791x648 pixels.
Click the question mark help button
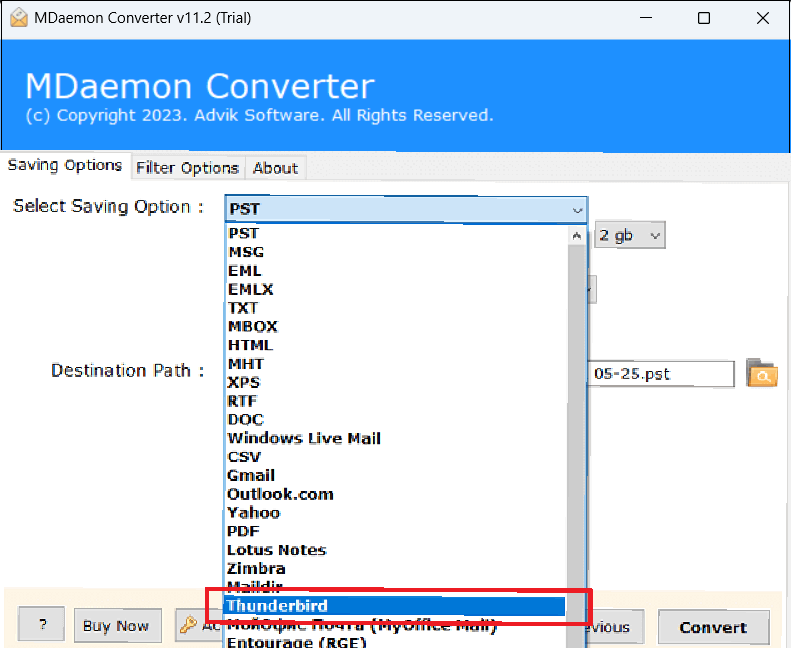point(41,624)
